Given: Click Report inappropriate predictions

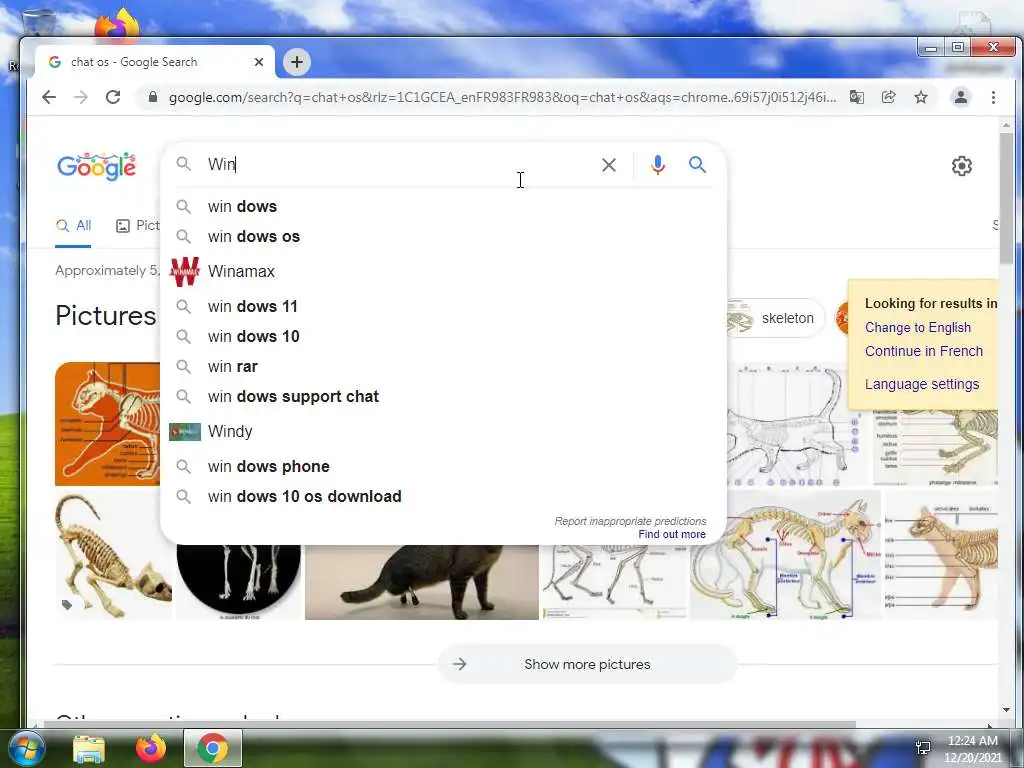Looking at the screenshot, I should (630, 521).
